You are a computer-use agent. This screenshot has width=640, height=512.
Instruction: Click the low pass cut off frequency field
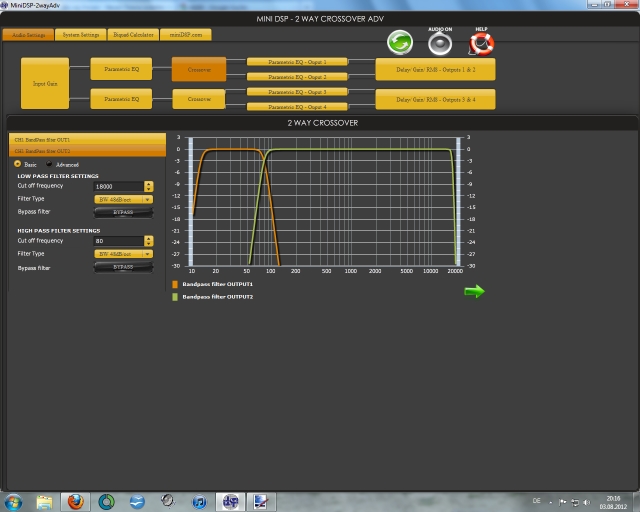click(119, 186)
